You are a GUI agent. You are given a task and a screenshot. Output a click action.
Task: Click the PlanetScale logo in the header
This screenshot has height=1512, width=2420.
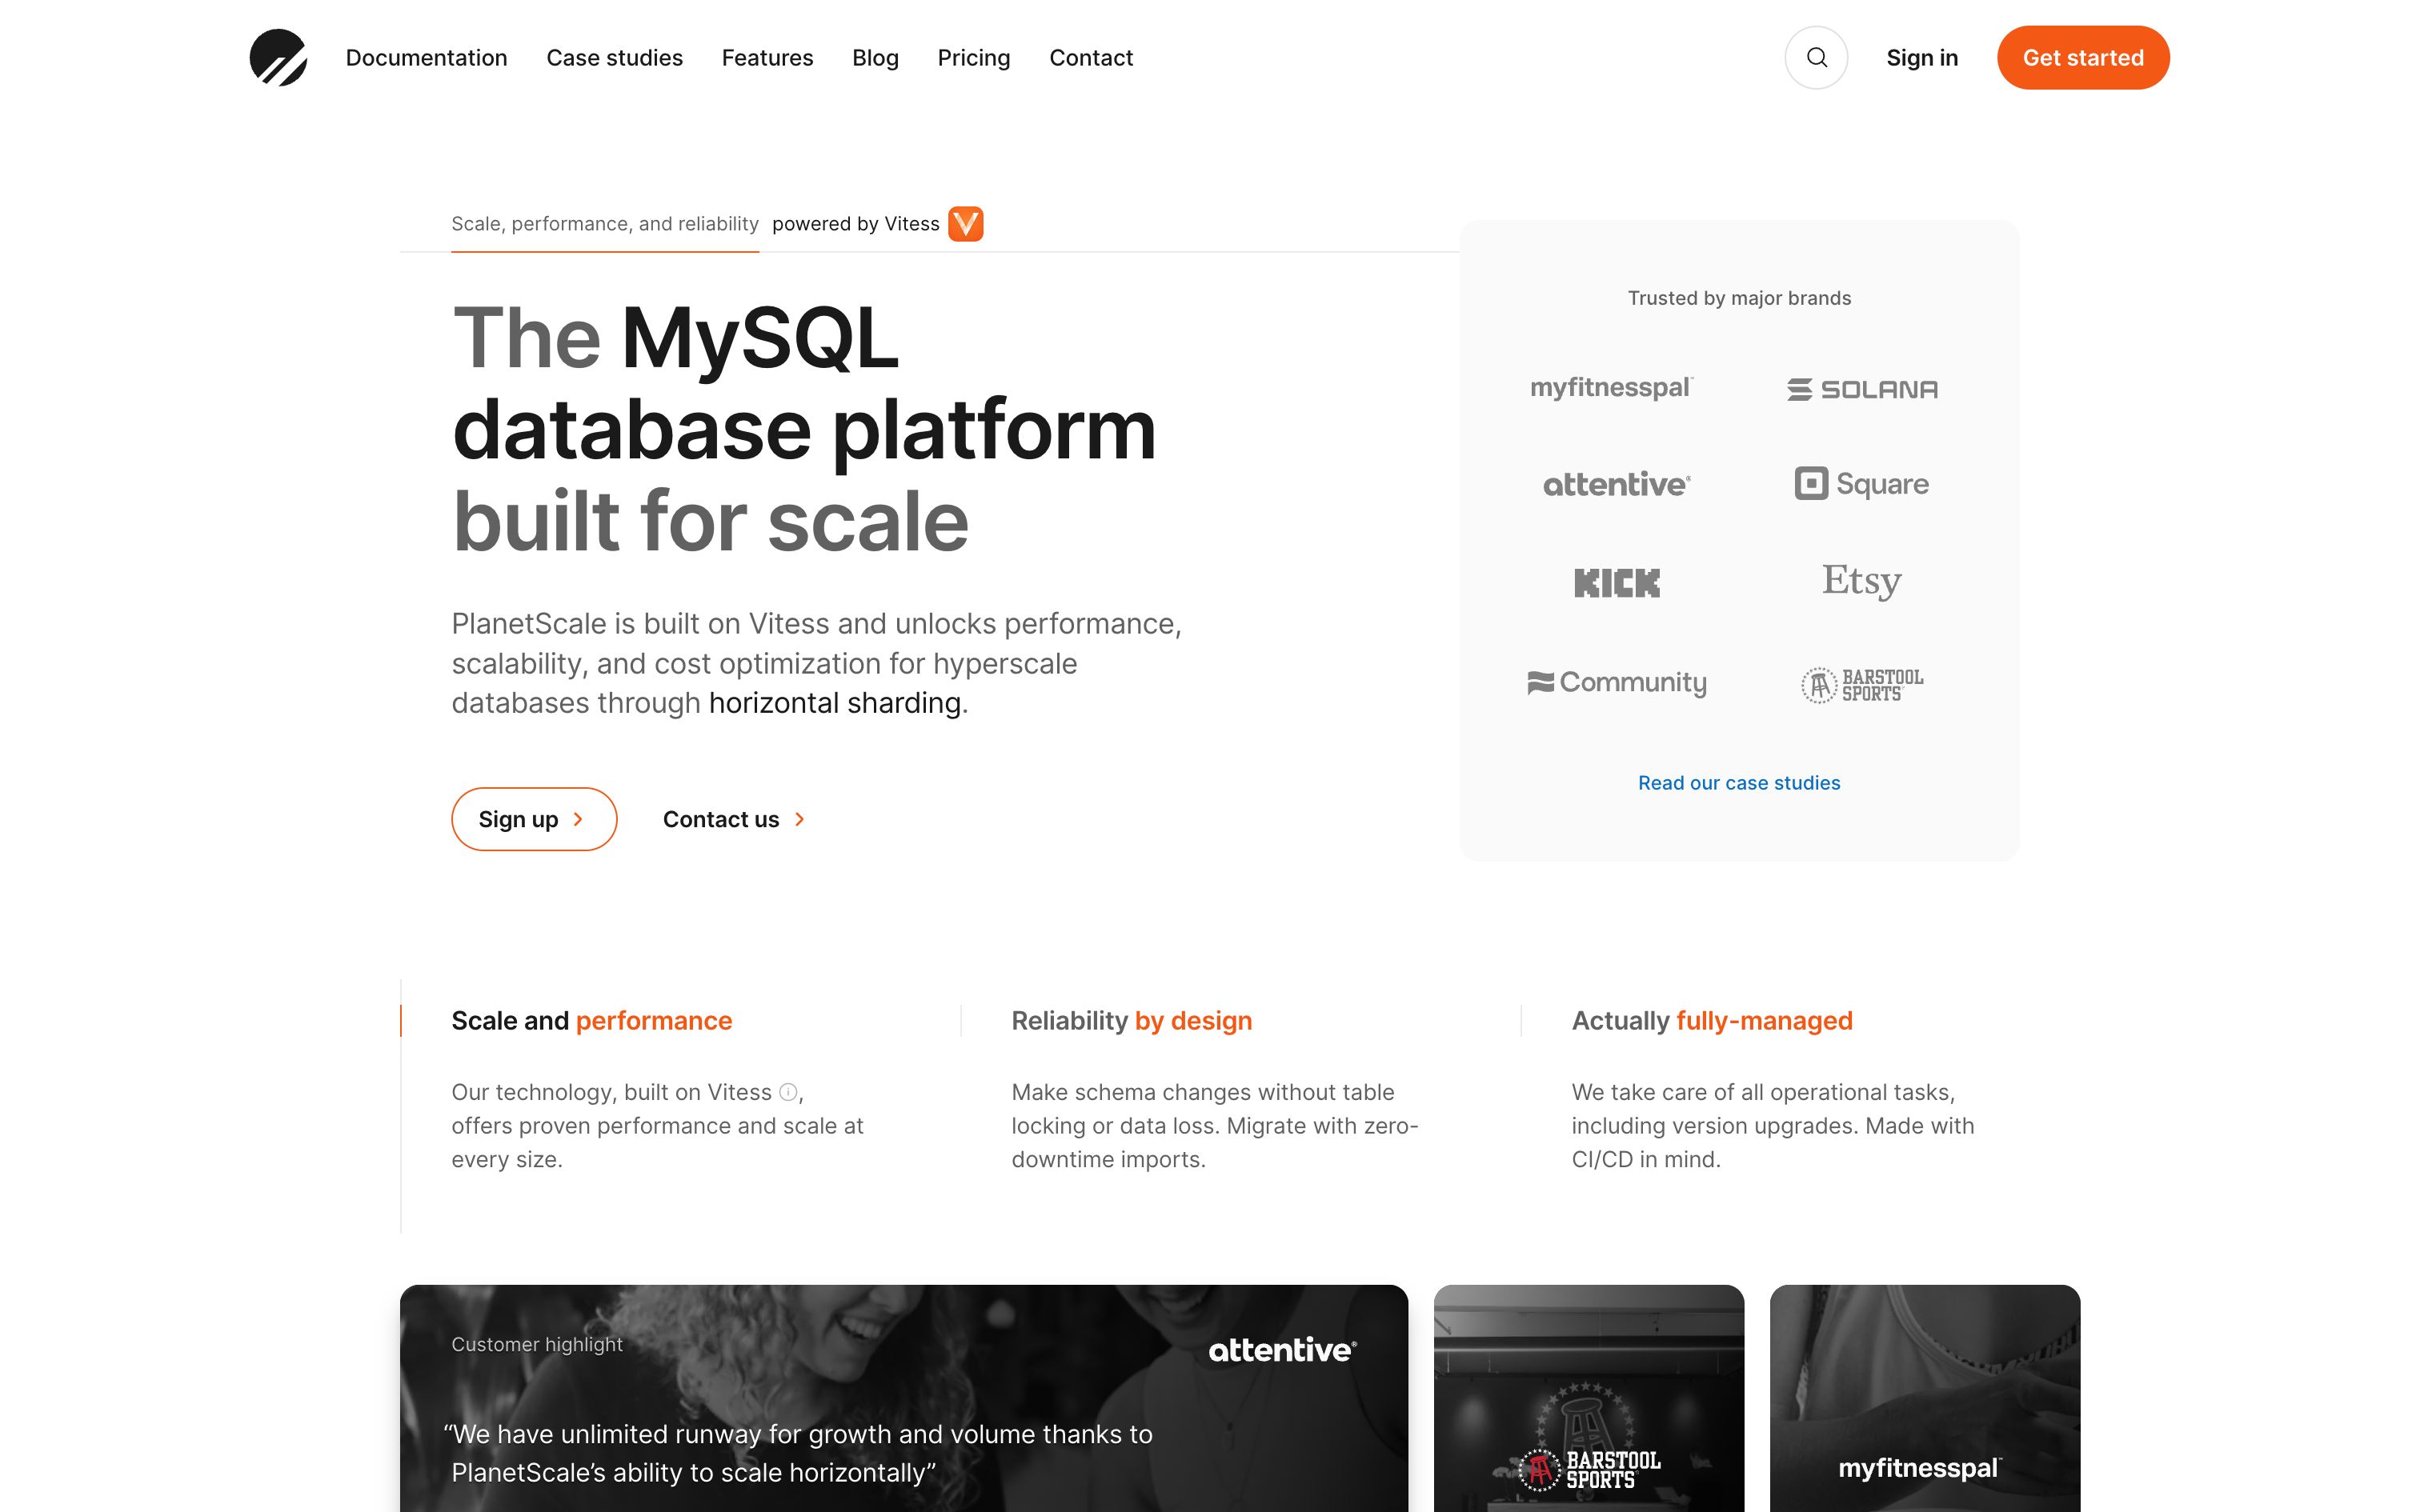278,57
